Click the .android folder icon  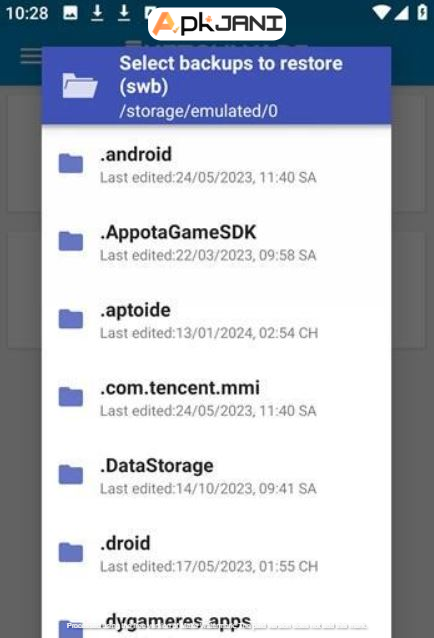point(71,164)
